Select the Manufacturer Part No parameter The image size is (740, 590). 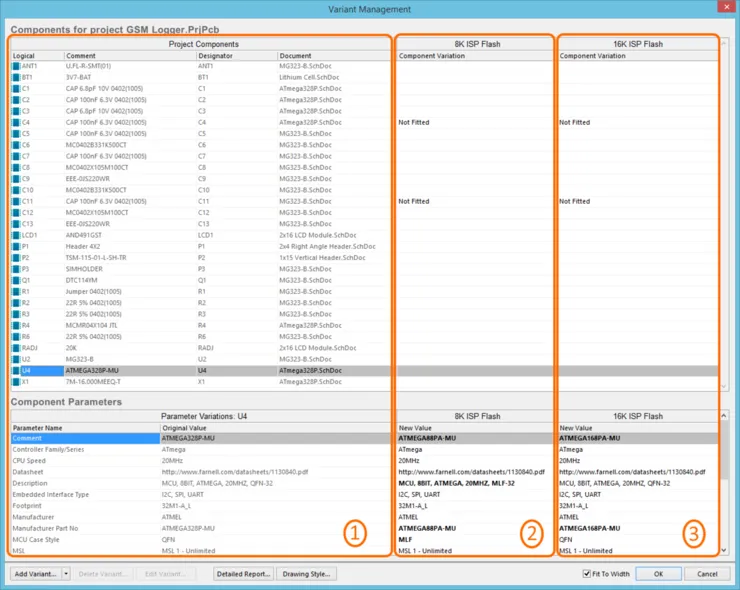(x=85, y=529)
